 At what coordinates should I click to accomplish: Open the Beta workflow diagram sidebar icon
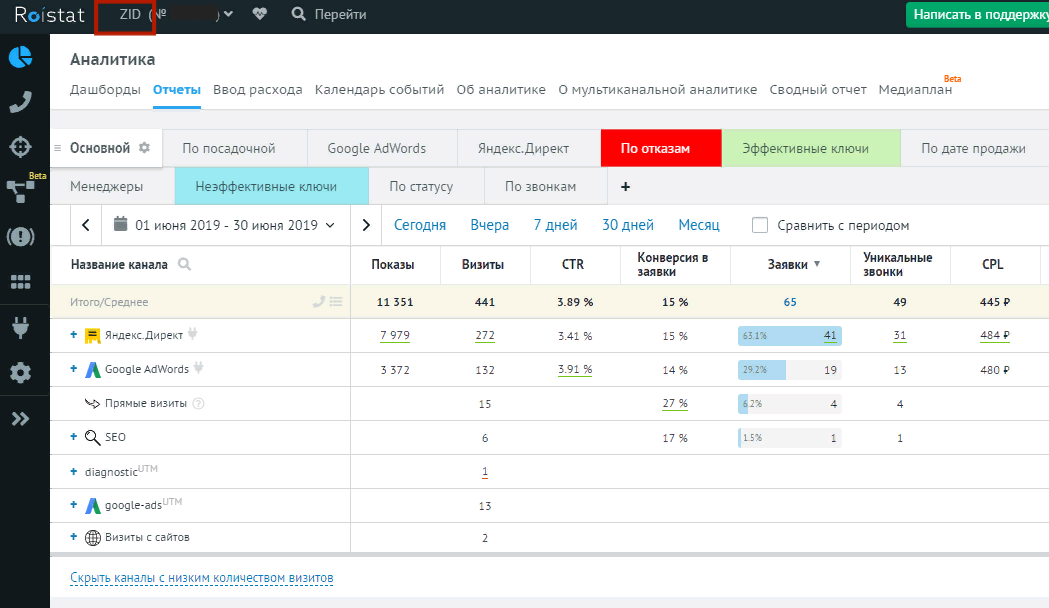click(x=20, y=191)
